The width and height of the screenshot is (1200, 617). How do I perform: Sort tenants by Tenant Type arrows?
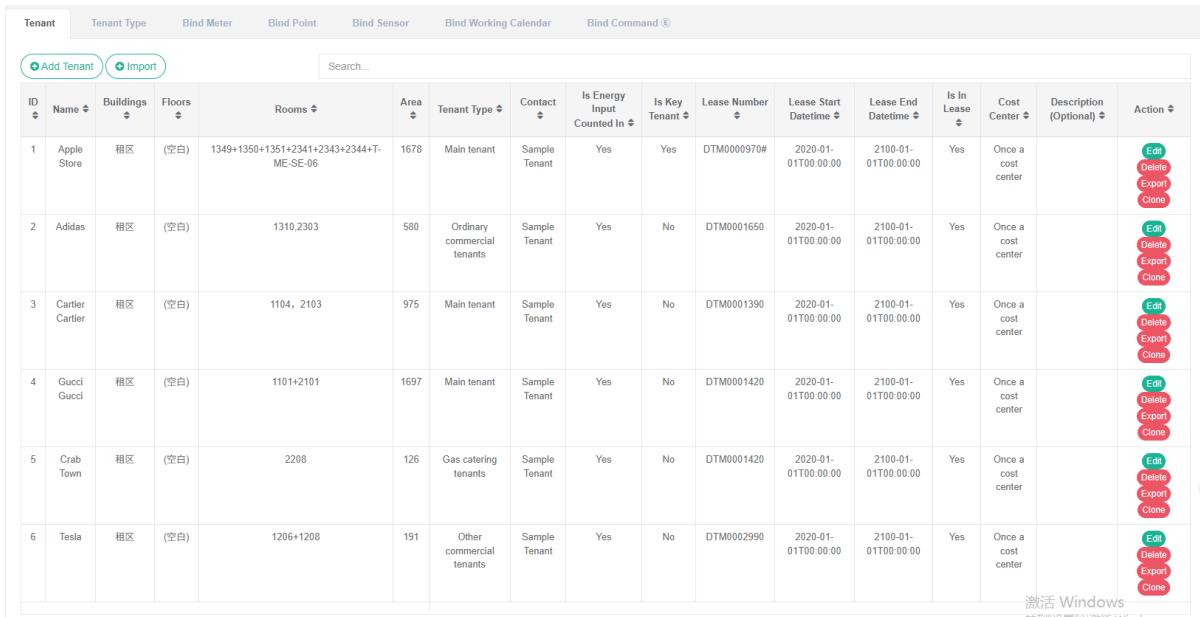(500, 110)
